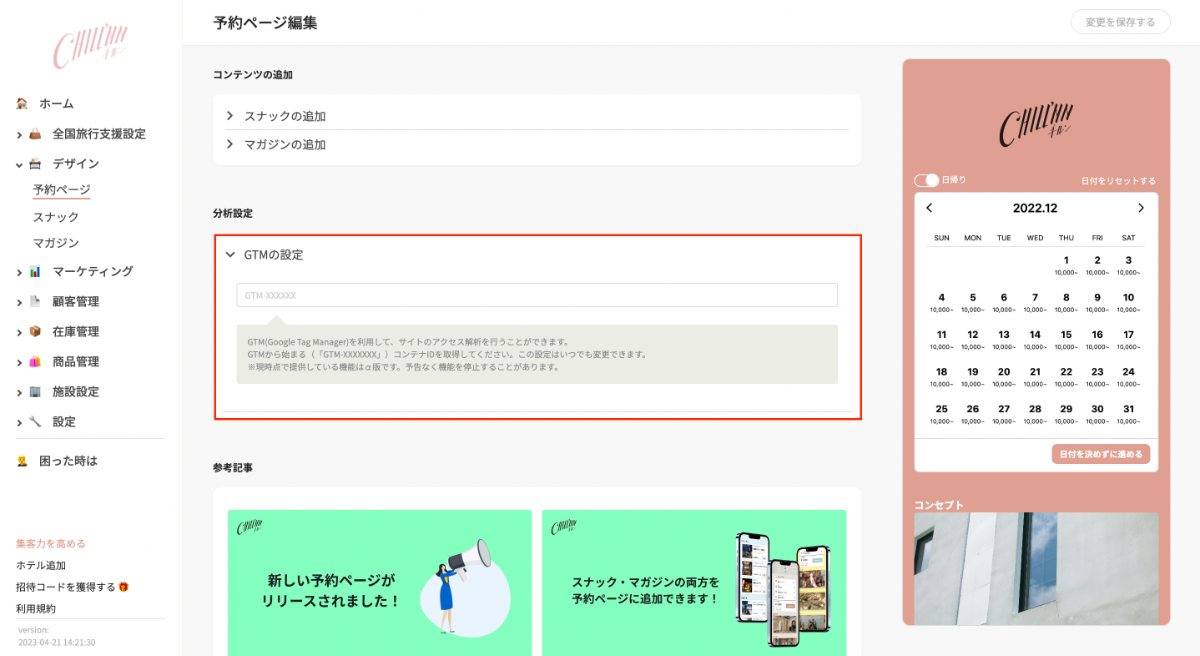Click the home icon beside ホーム

pyautogui.click(x=22, y=103)
